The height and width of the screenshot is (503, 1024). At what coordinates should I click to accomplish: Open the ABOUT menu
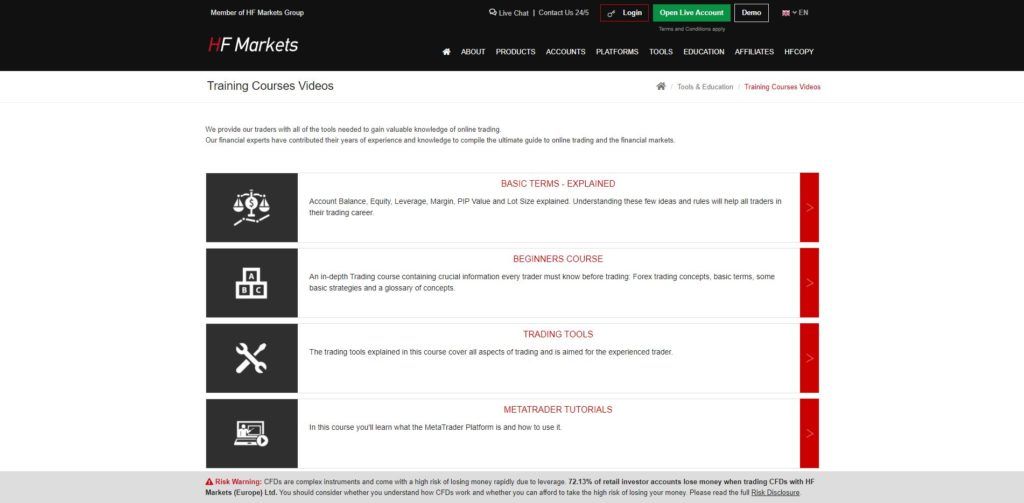click(473, 52)
